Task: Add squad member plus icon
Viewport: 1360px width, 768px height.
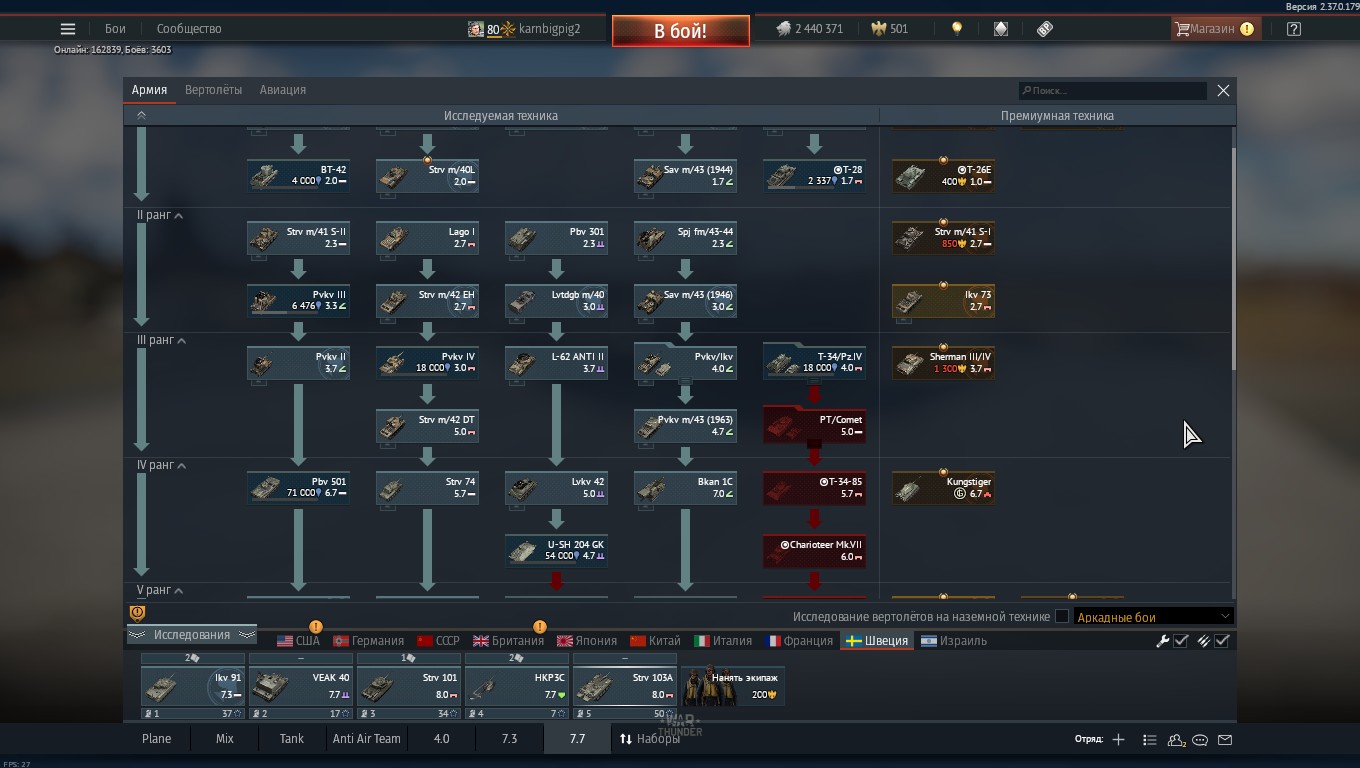Action: [x=1118, y=739]
